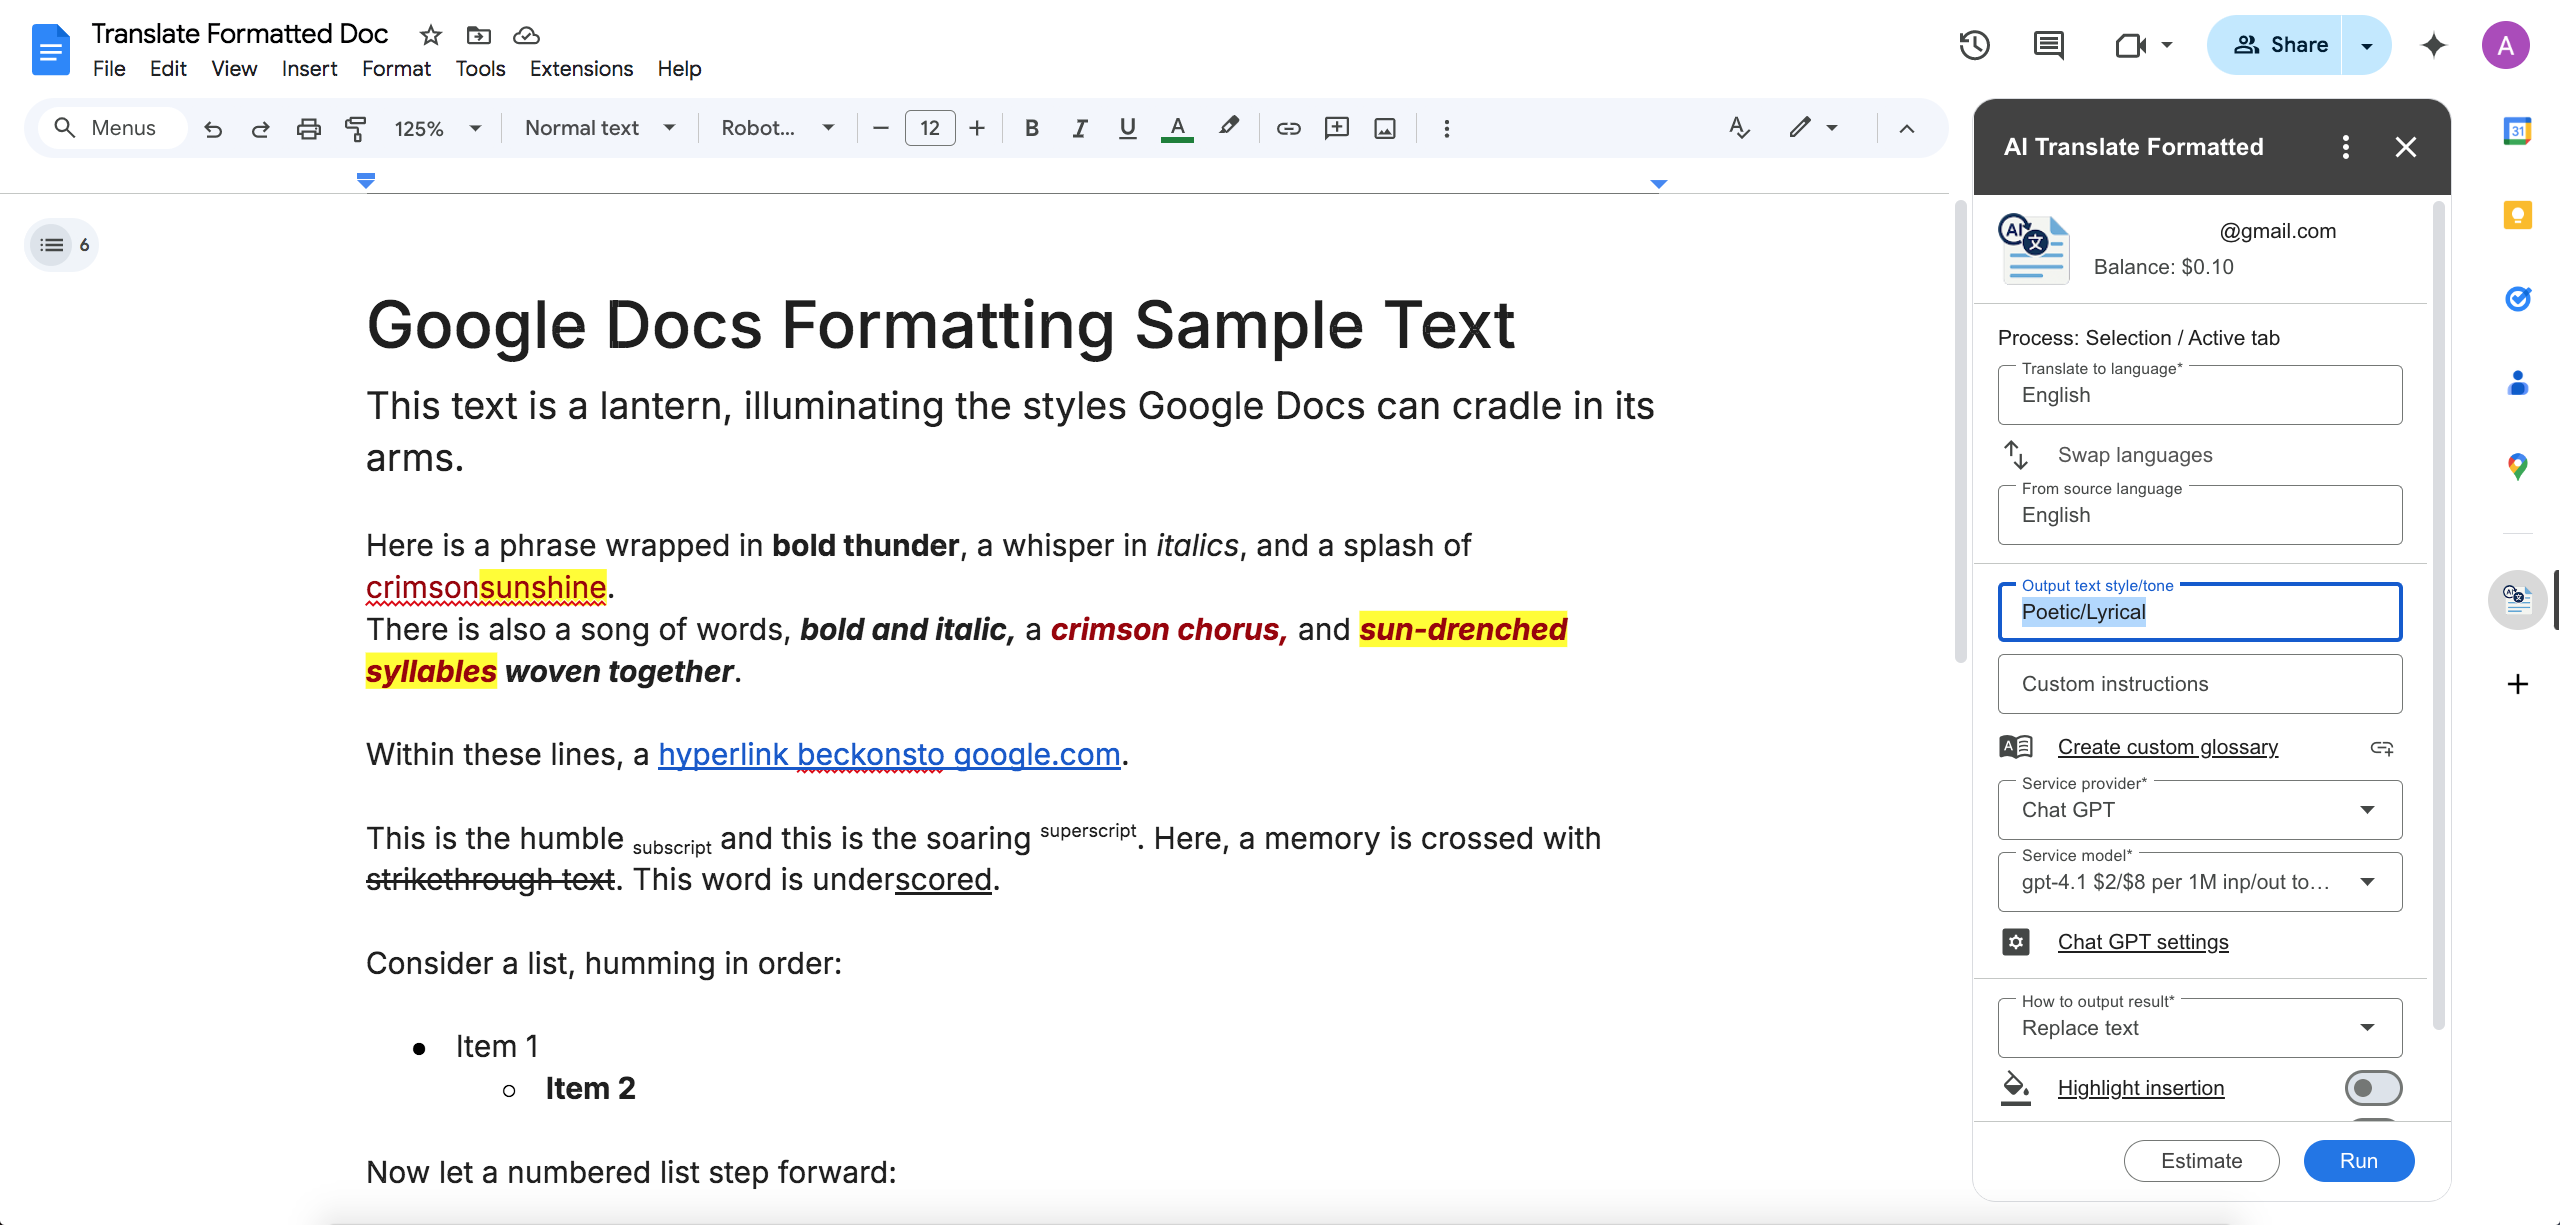Click the insert link toolbar icon

1288,128
